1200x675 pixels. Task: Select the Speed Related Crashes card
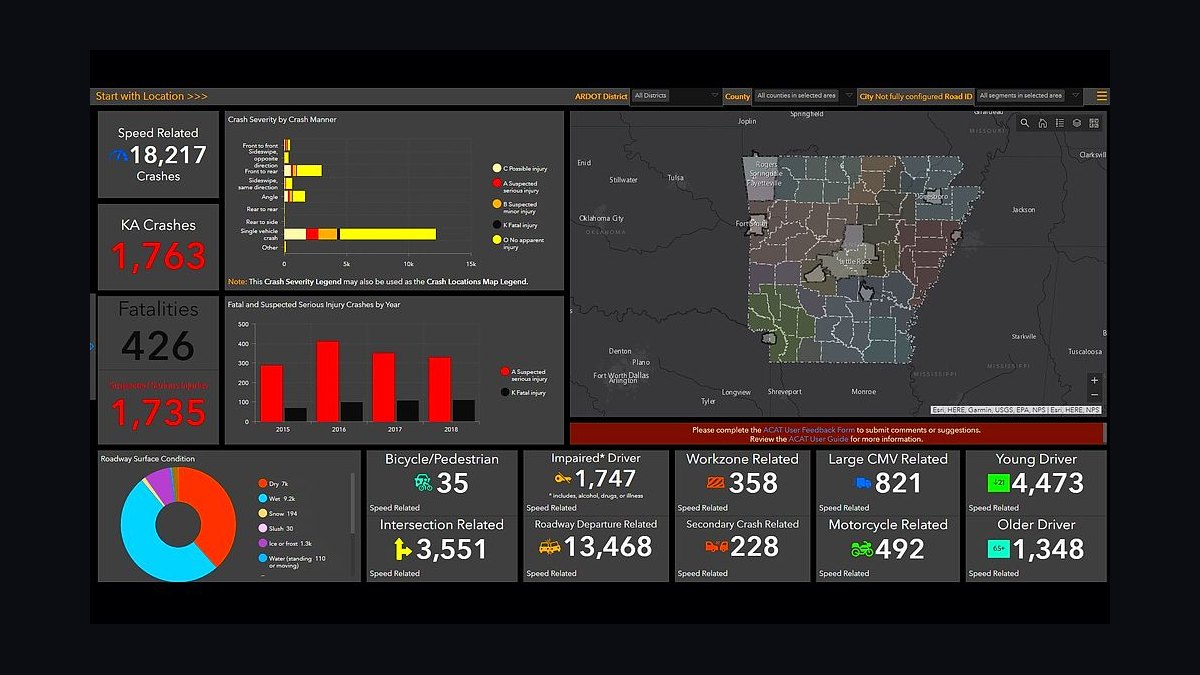click(158, 154)
